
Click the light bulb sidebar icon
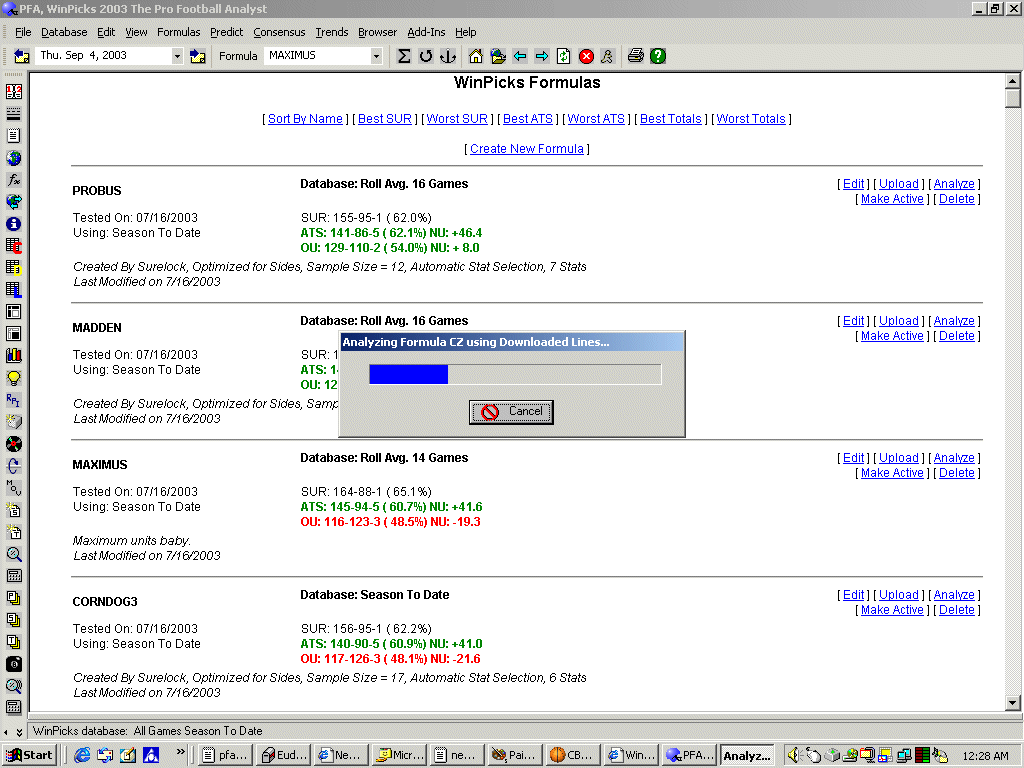[x=13, y=378]
